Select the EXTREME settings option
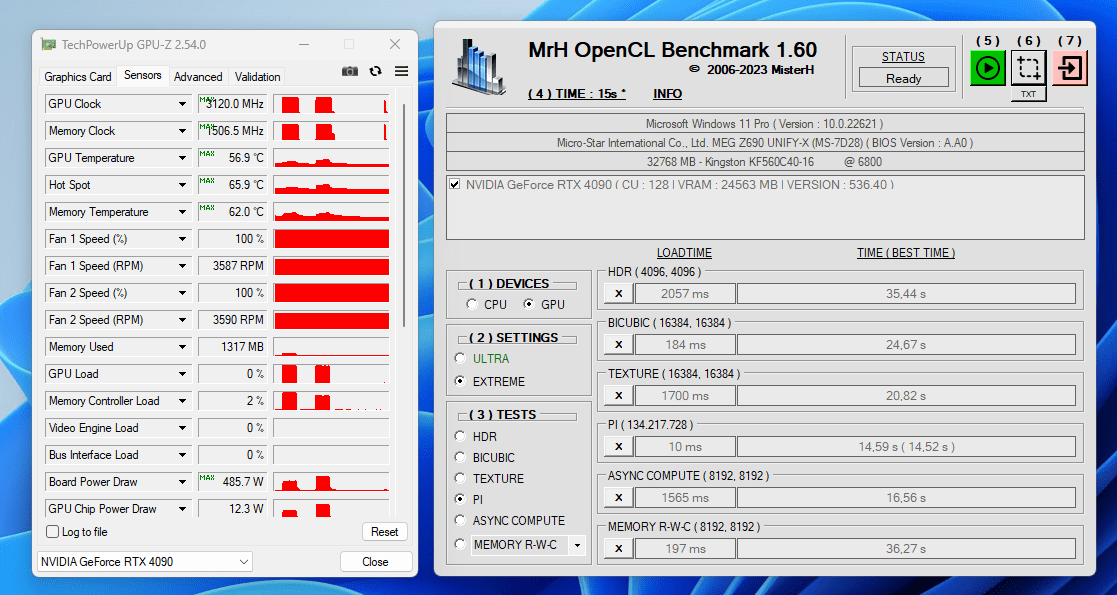Screen dimensions: 1117x595 click(x=460, y=381)
